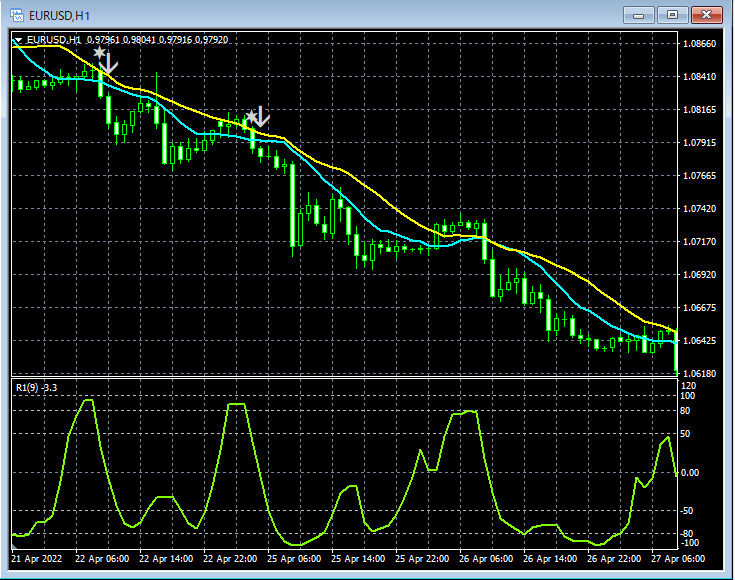Click the 27 Apr 06:00 time label

(678, 559)
